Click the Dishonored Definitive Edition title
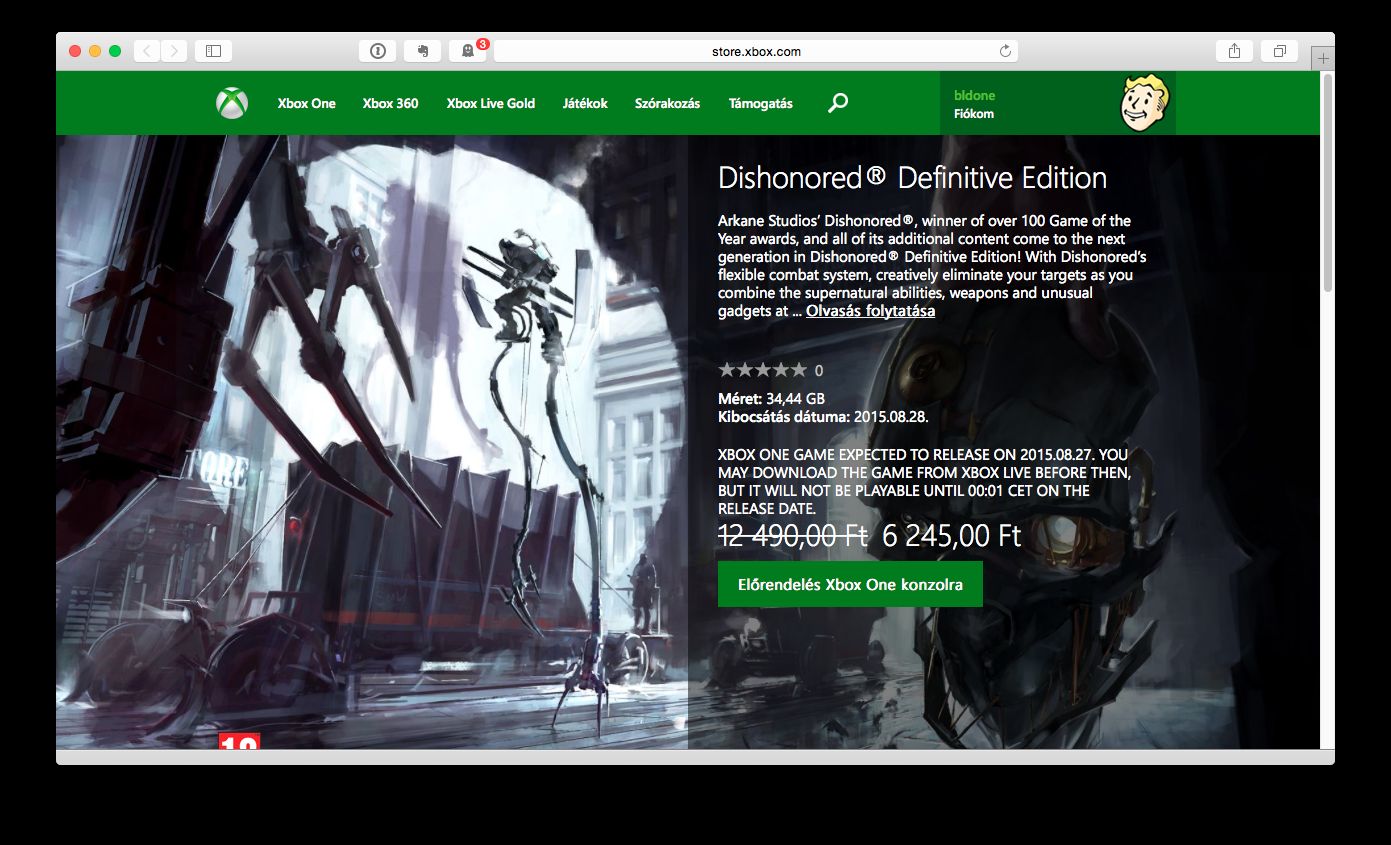1391x845 pixels. tap(912, 178)
